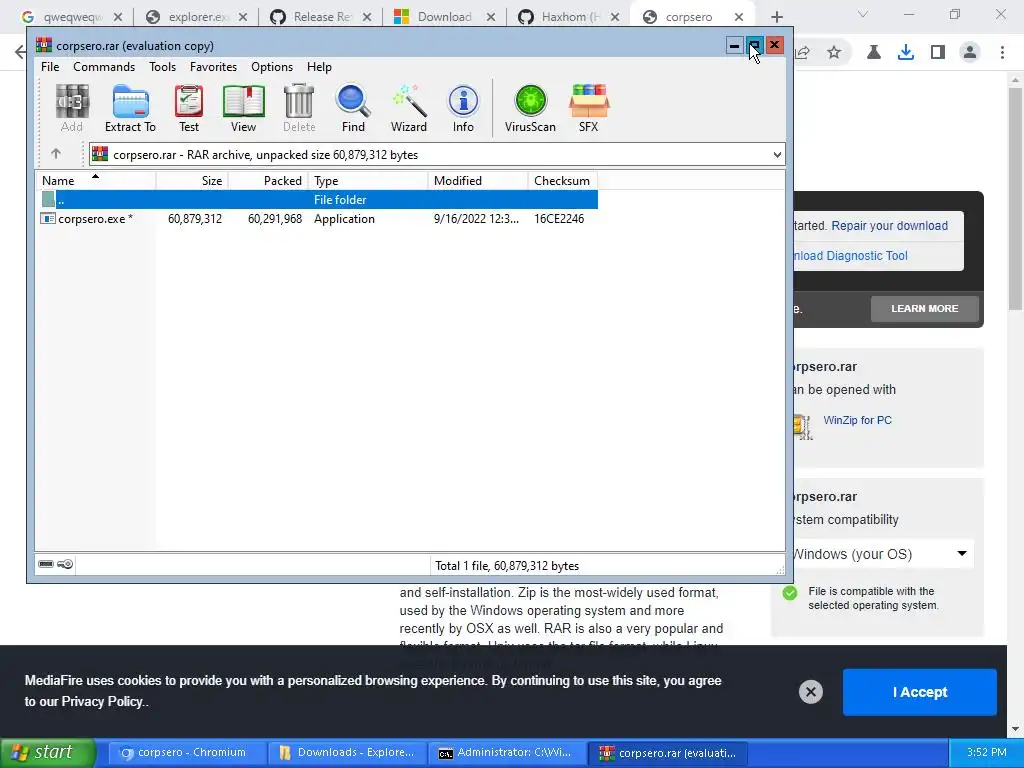
Task: Click the Chromium labs flask icon
Action: [874, 52]
